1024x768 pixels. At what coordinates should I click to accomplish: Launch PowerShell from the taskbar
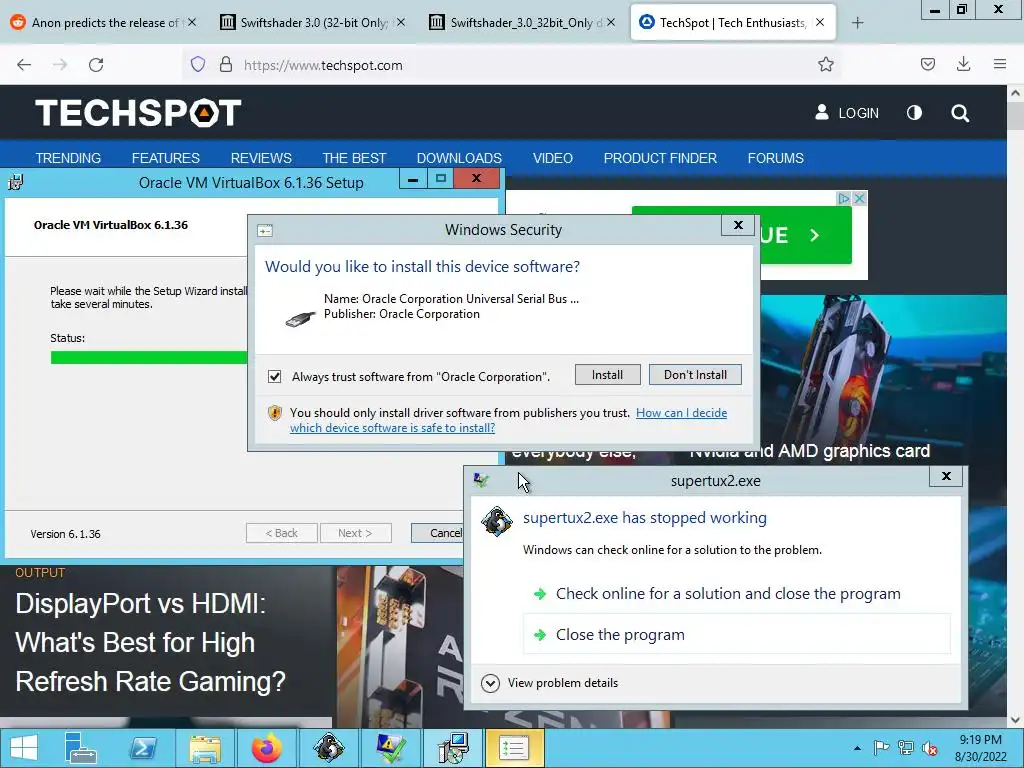(143, 748)
